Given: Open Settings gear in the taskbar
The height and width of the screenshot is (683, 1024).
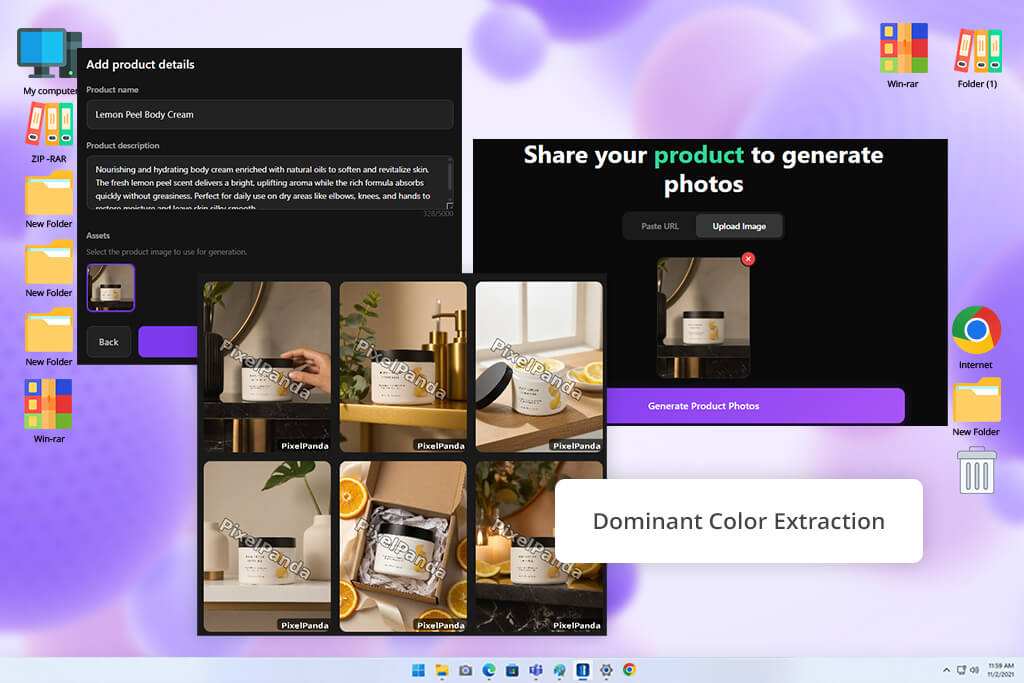Looking at the screenshot, I should pyautogui.click(x=606, y=670).
